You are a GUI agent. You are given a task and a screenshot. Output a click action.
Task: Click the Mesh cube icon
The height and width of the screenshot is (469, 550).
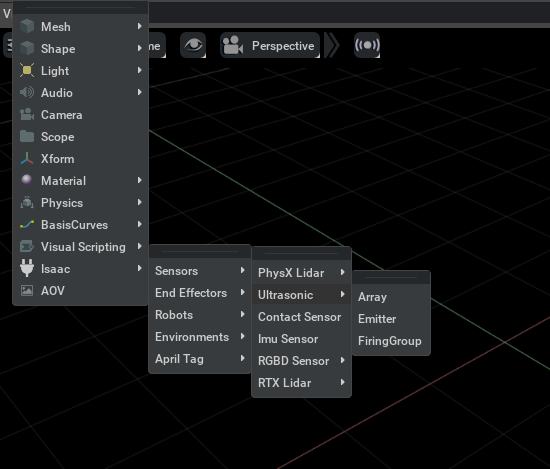[27, 26]
